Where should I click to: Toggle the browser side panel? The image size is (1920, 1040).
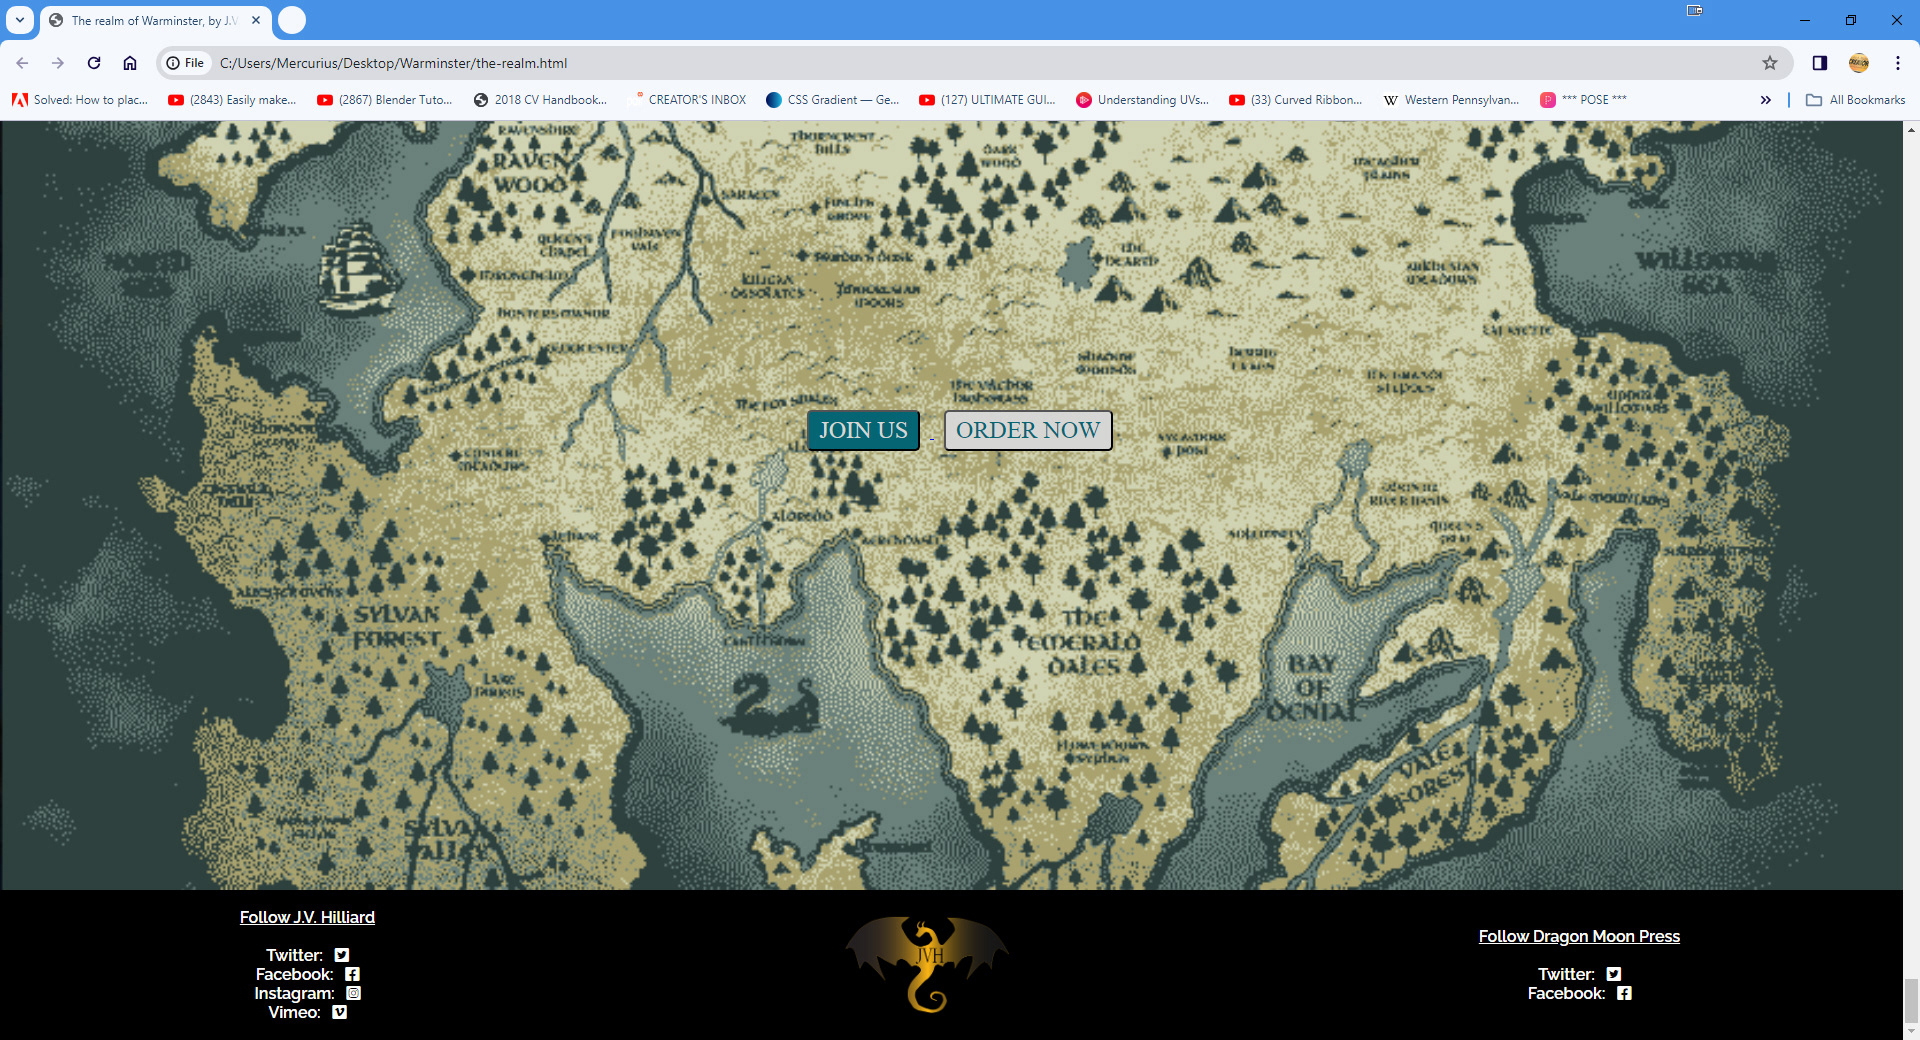(1820, 63)
